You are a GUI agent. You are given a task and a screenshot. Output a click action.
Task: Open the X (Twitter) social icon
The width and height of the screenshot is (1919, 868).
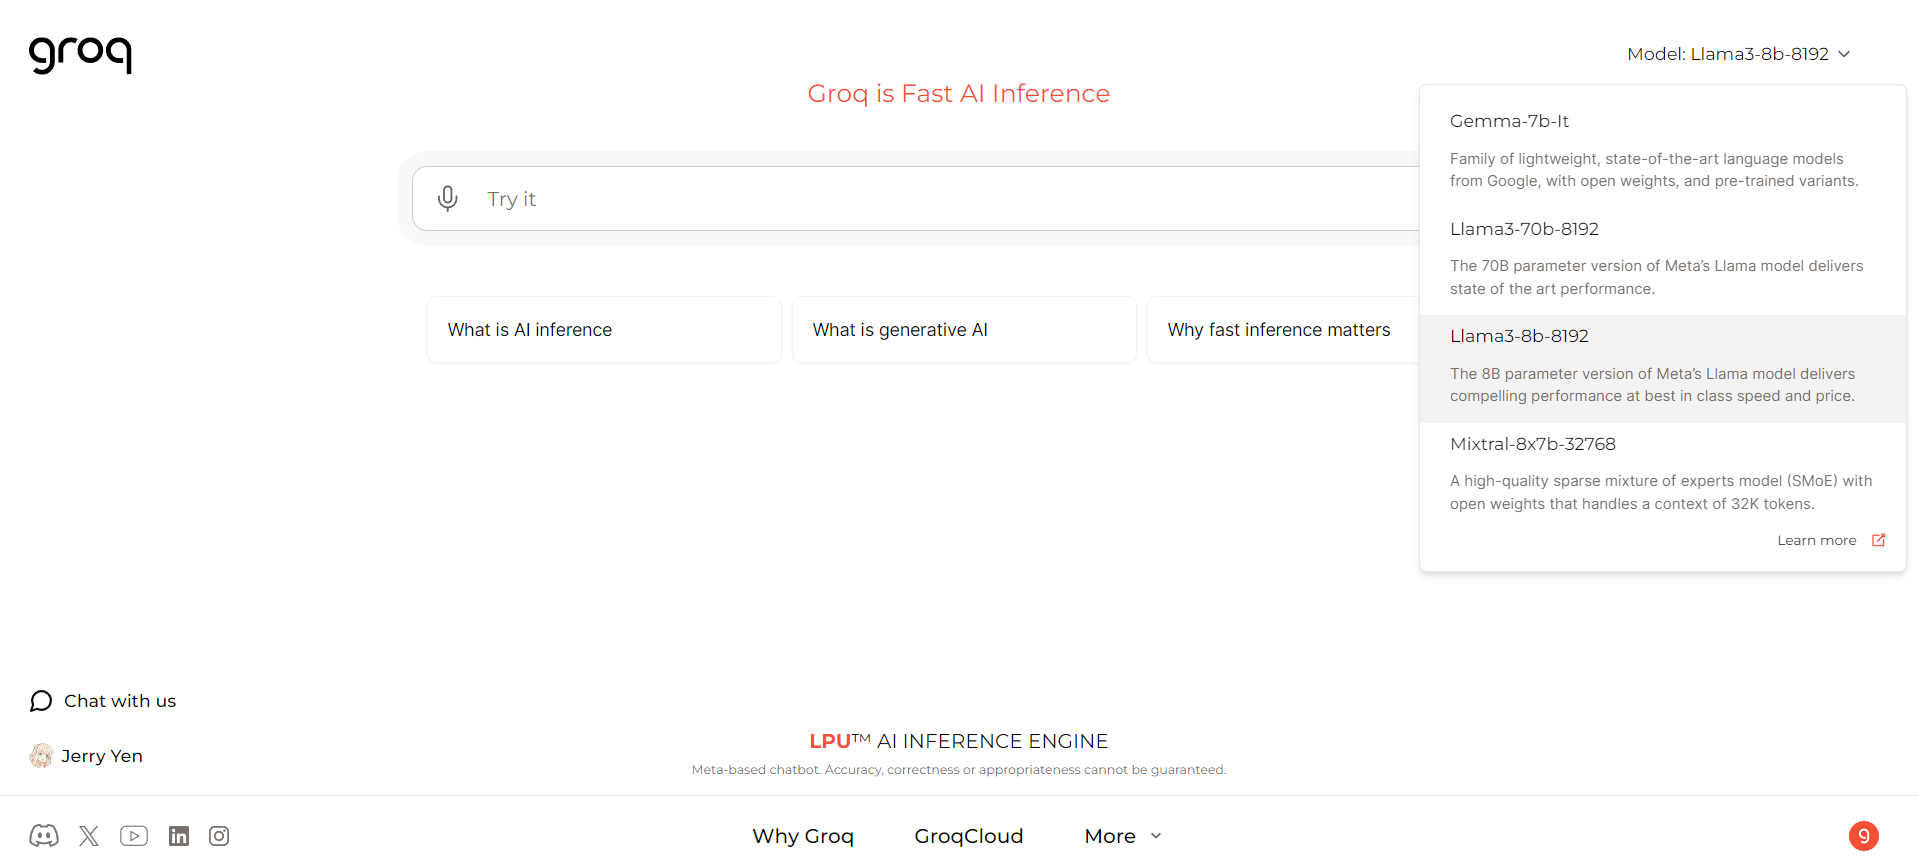coord(89,836)
